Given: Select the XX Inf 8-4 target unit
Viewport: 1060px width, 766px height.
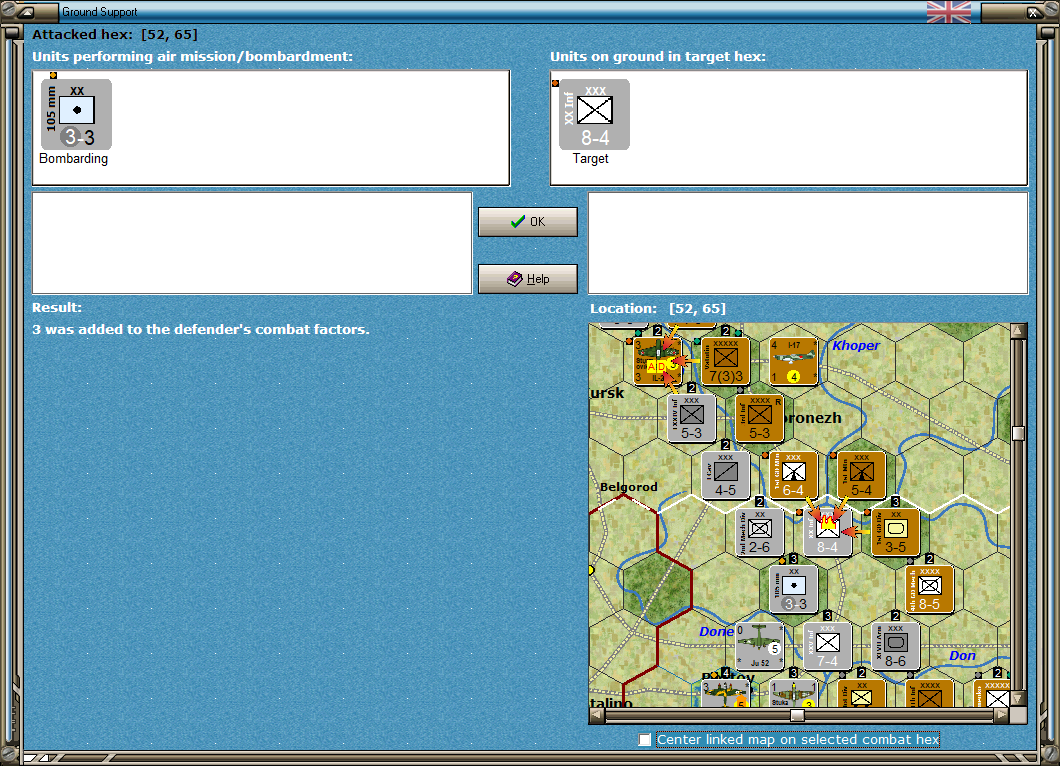Looking at the screenshot, I should tap(594, 114).
